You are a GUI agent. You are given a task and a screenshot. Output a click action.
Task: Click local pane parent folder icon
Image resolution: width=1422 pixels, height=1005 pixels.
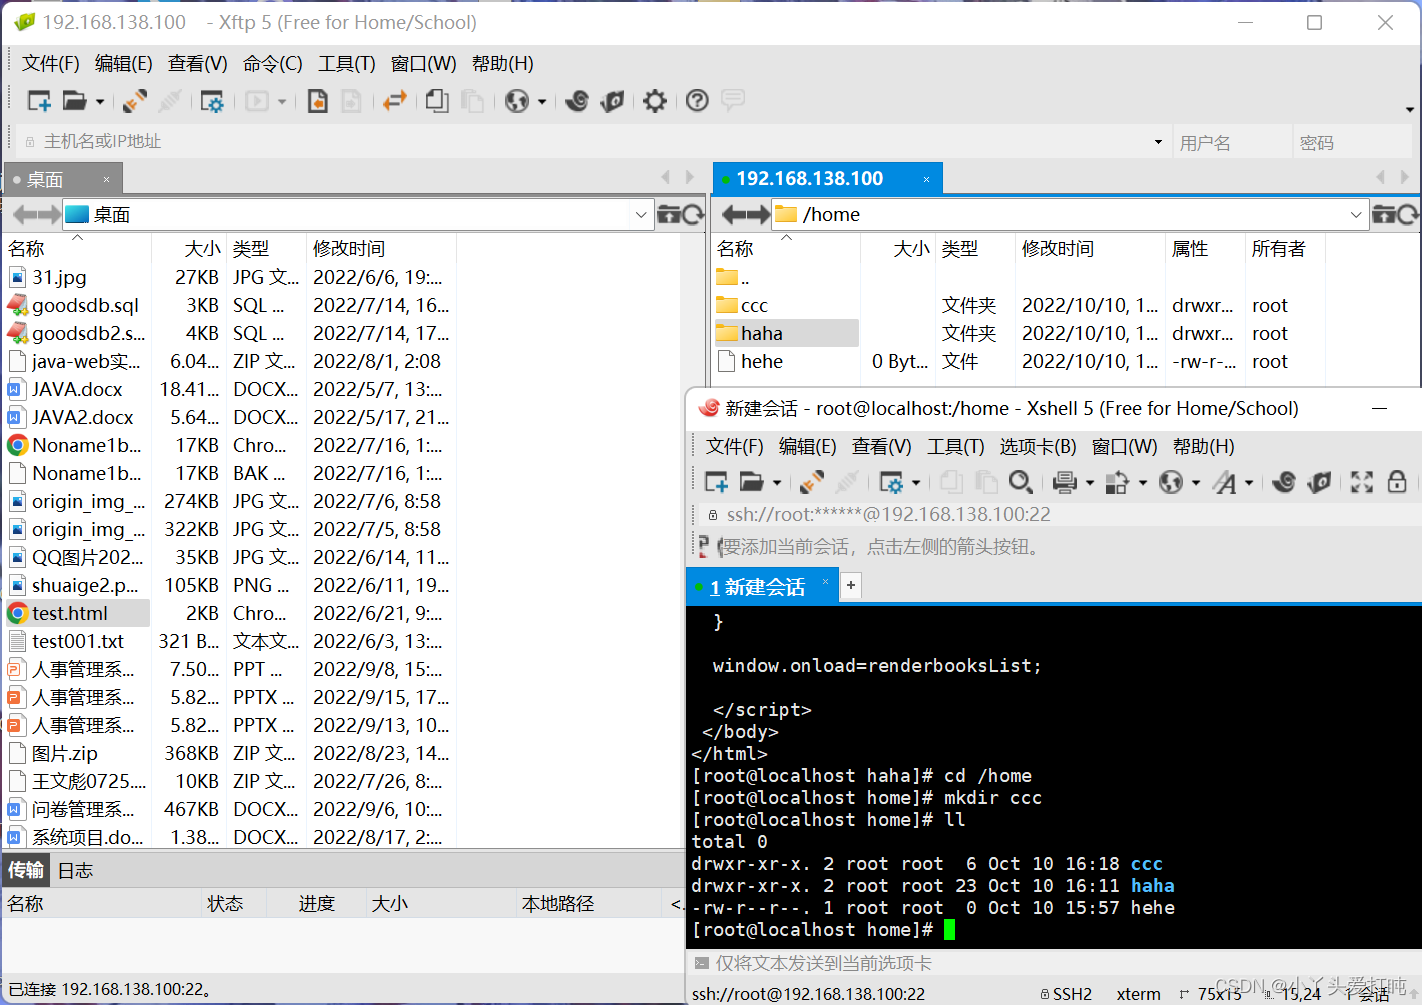[x=669, y=215]
